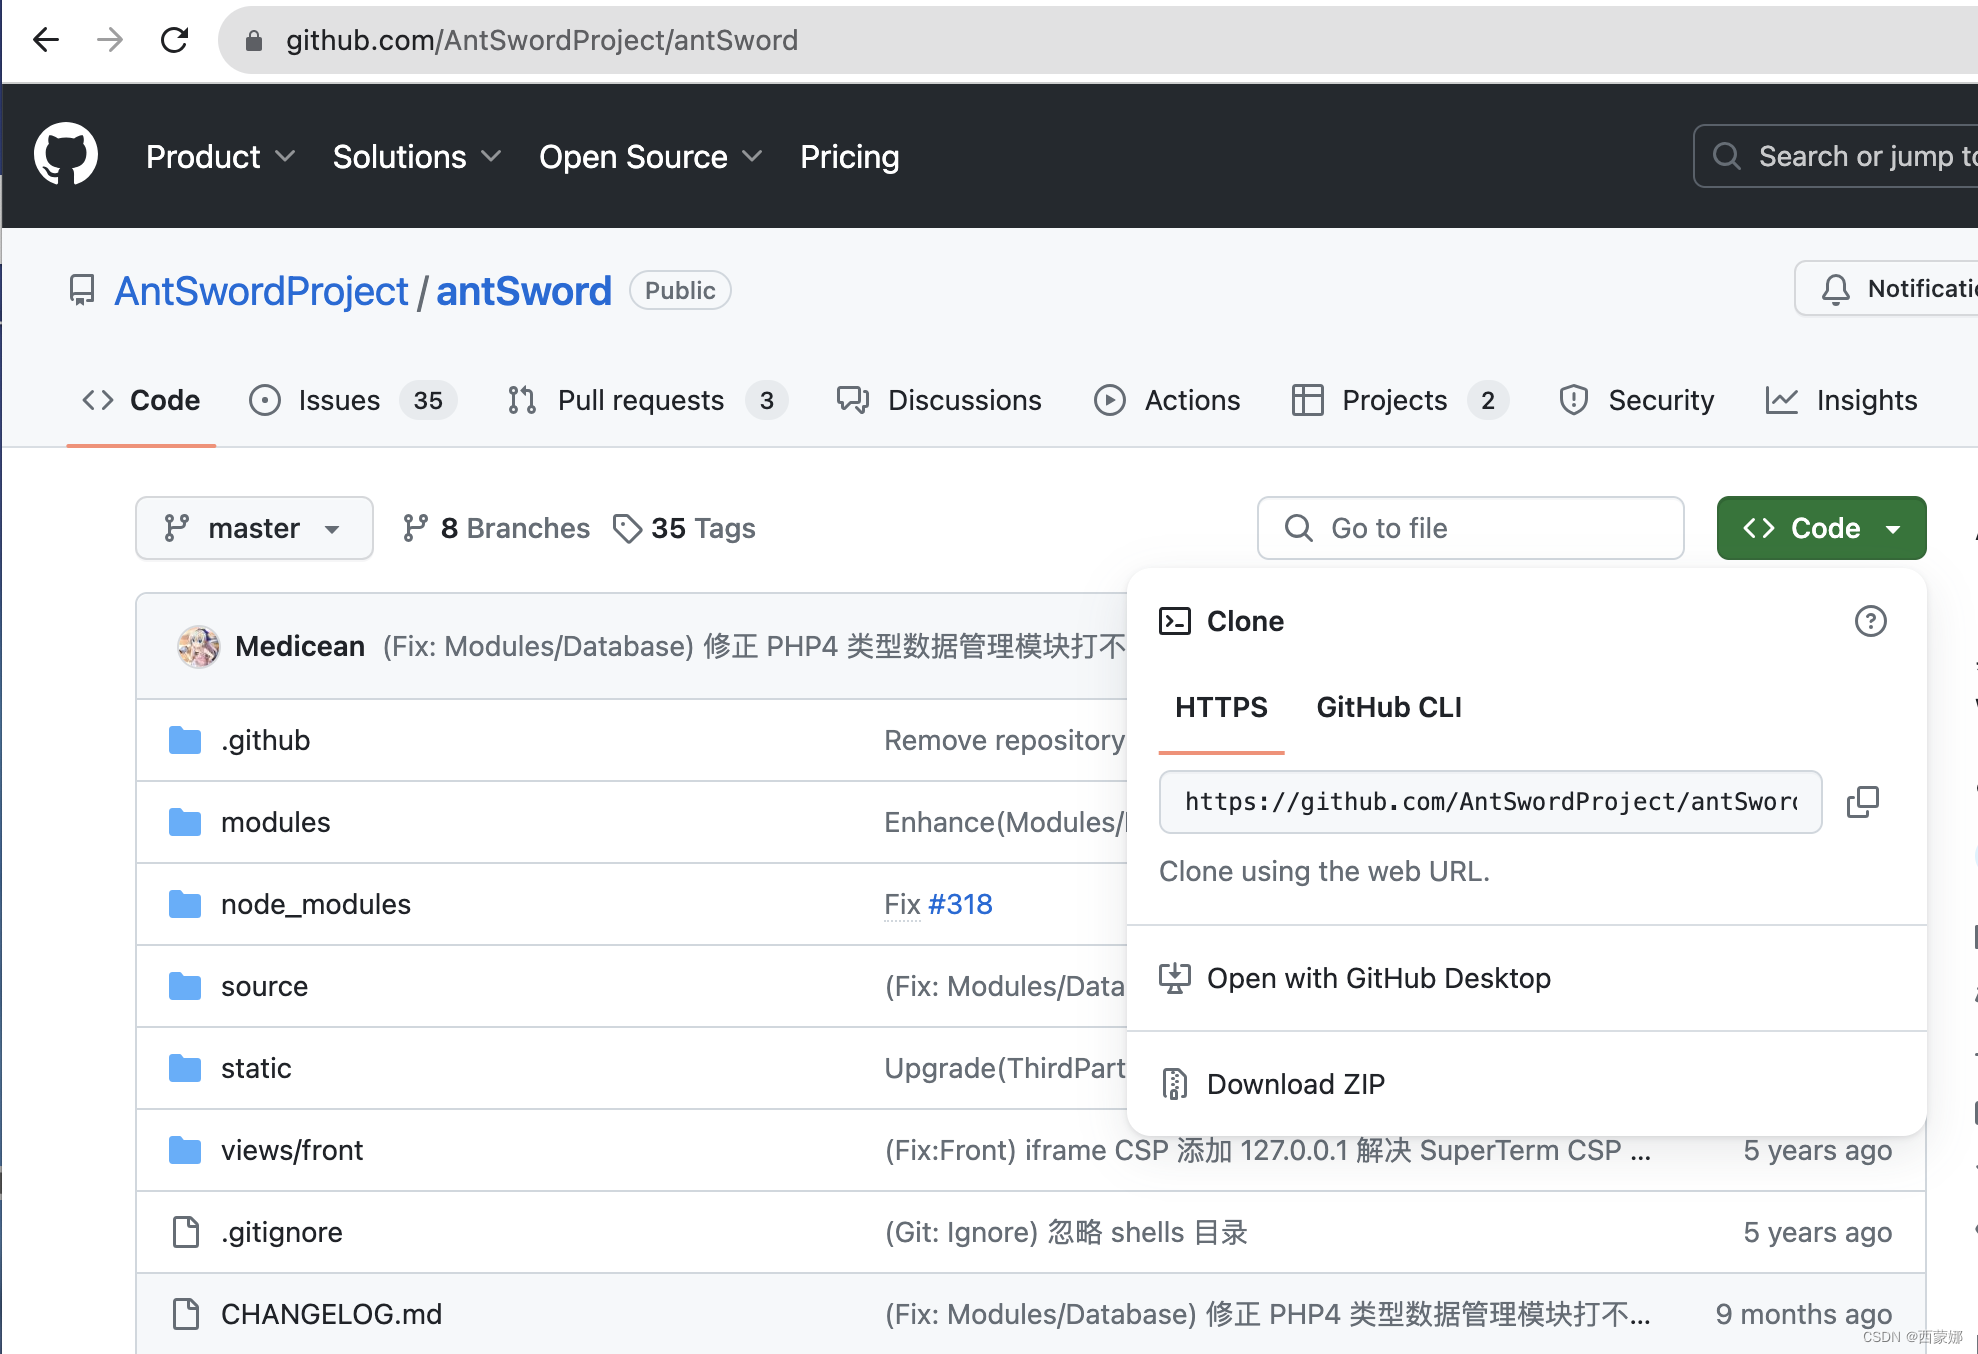This screenshot has height=1354, width=1978.
Task: Click the tag icon beside 35 Tags
Action: pyautogui.click(x=627, y=528)
